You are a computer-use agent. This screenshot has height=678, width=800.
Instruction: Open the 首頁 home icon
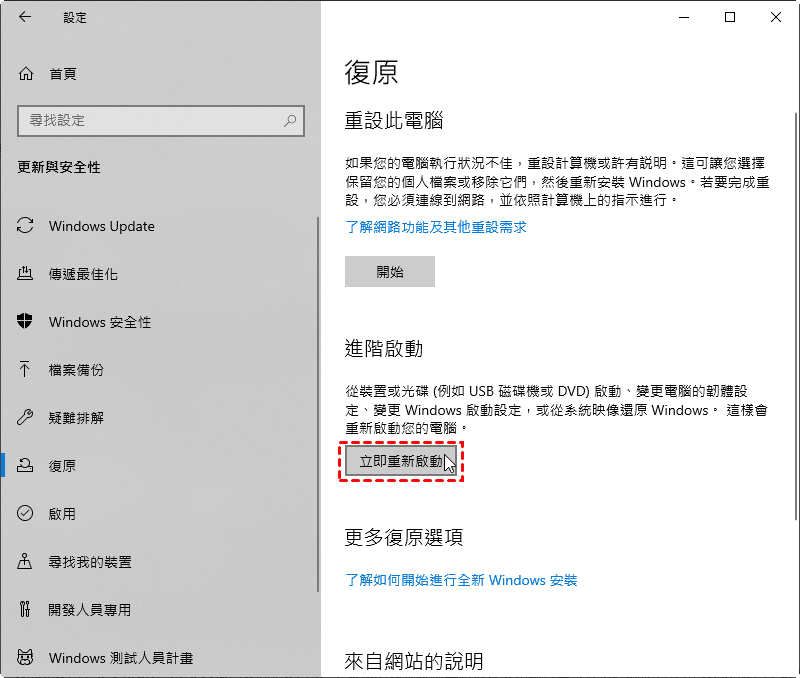(26, 74)
